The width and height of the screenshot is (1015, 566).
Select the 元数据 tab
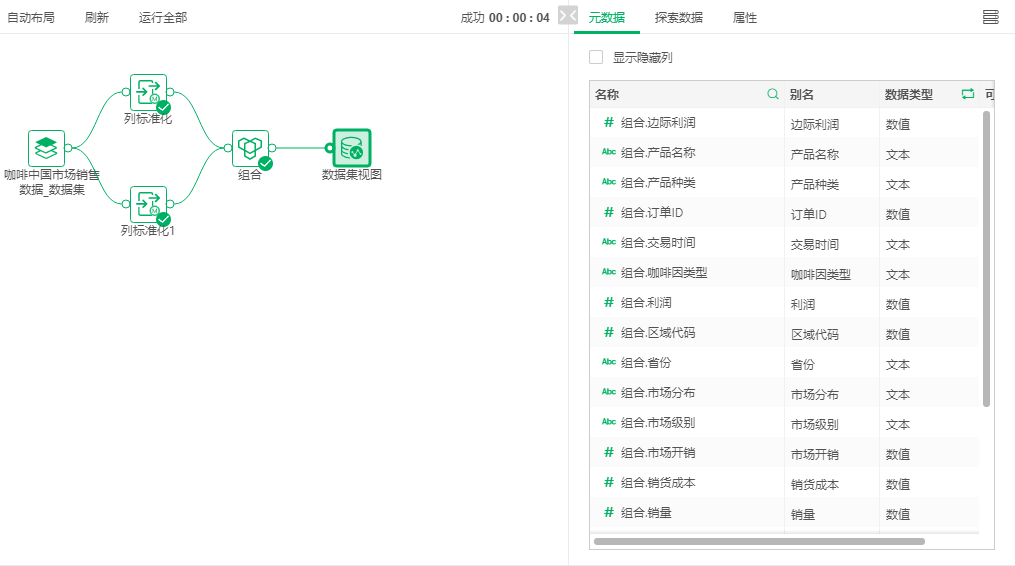[x=606, y=18]
